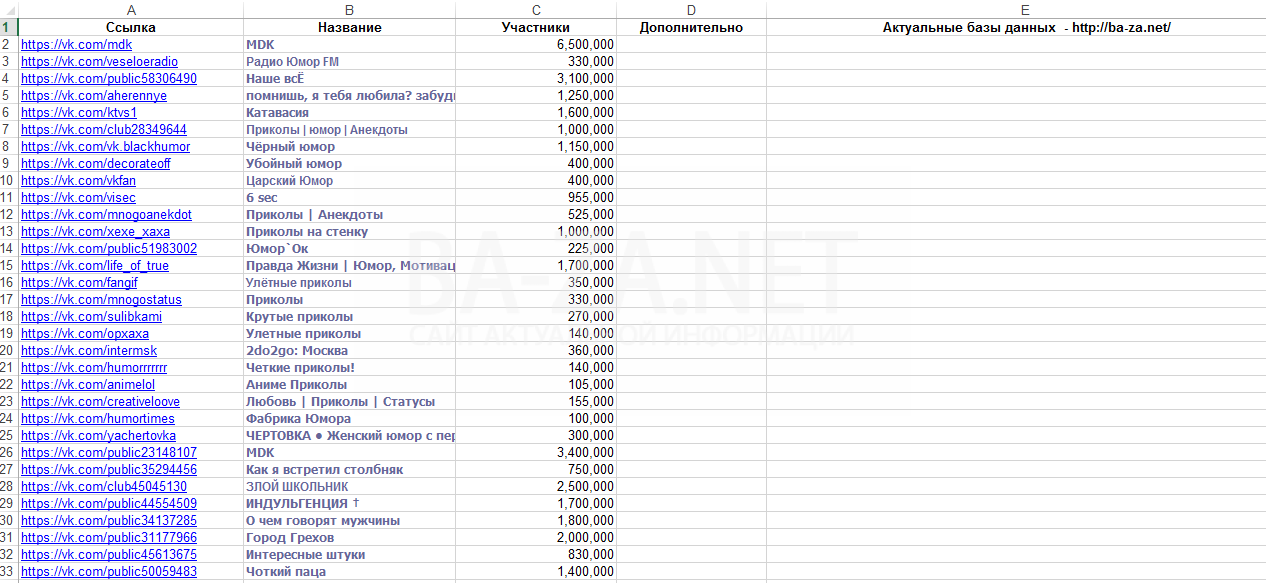Visit the vk.com/club45045130 link
The image size is (1266, 583).
(x=104, y=486)
